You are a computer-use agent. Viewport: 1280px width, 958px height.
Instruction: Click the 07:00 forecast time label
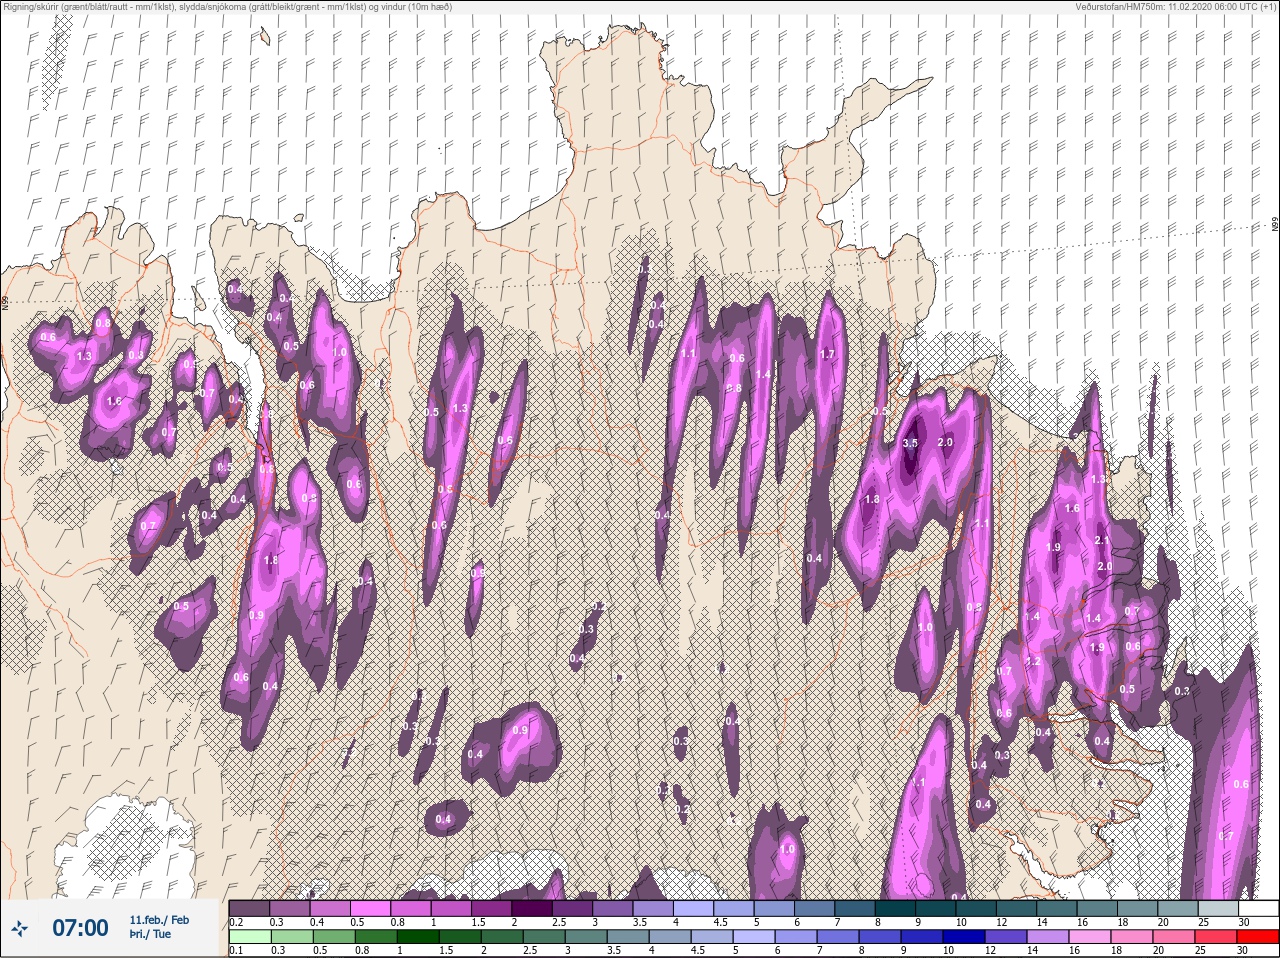point(80,928)
